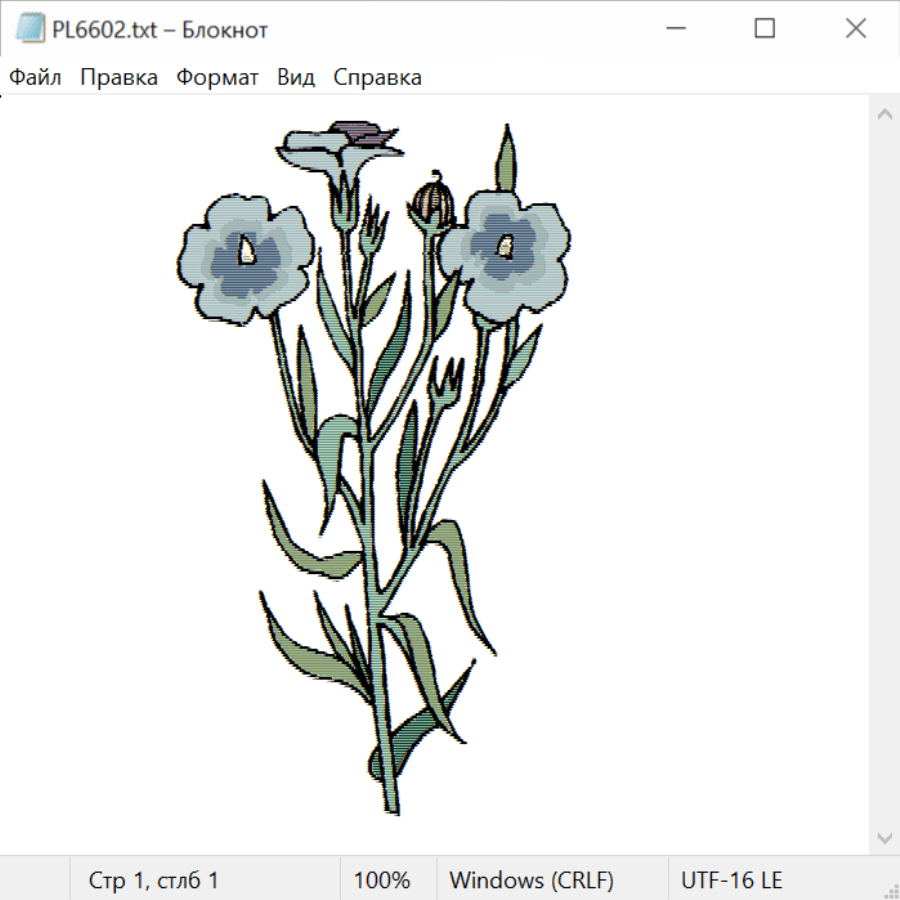
Task: Click the 100% zoom level indicator
Action: pyautogui.click(x=382, y=881)
